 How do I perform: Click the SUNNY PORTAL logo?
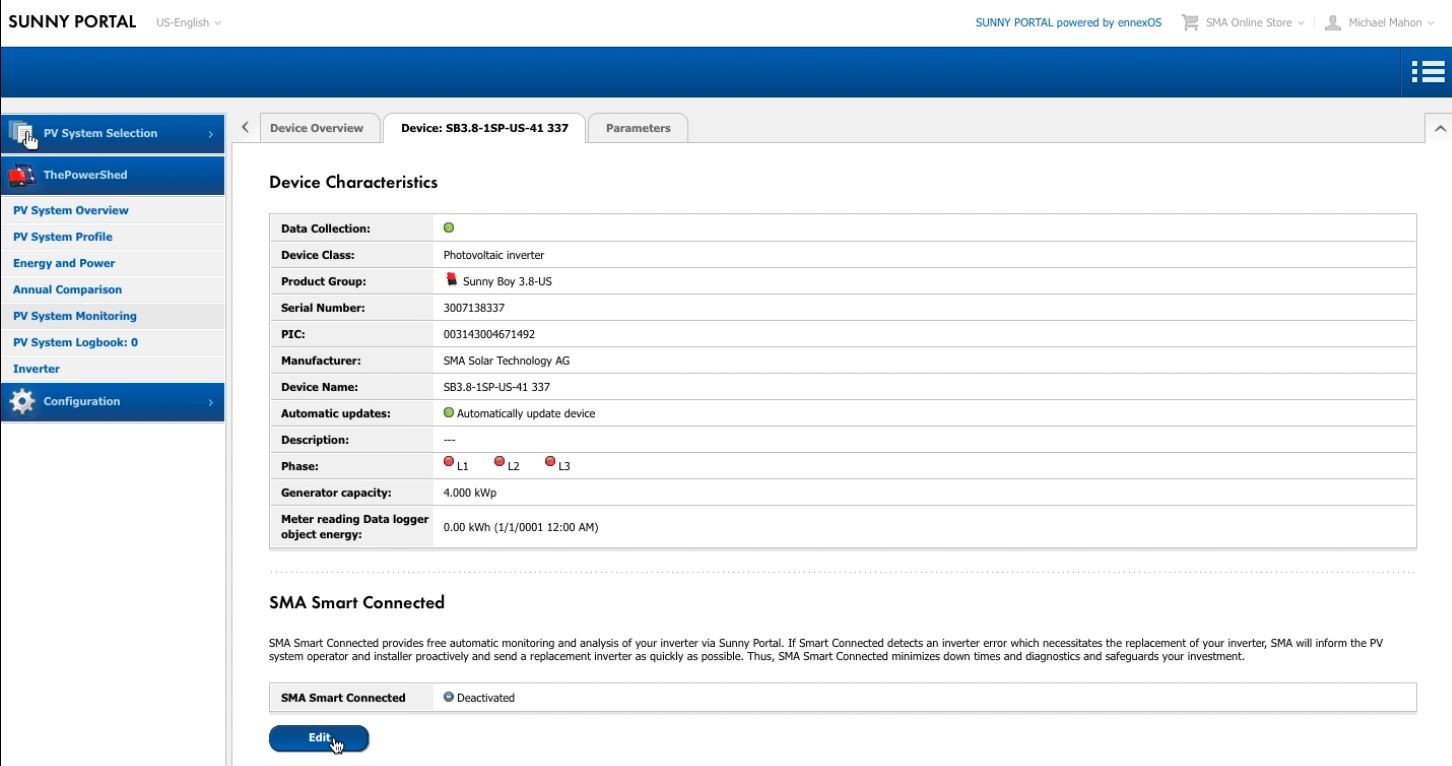tap(72, 21)
